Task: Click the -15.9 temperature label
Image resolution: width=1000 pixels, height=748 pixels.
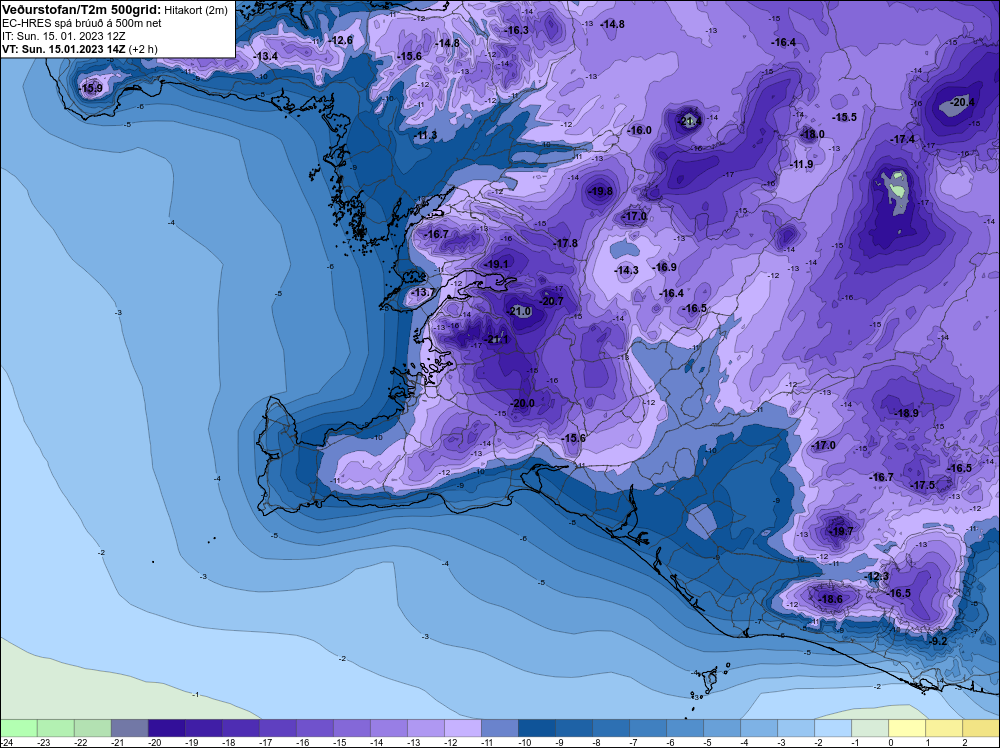Action: [91, 88]
